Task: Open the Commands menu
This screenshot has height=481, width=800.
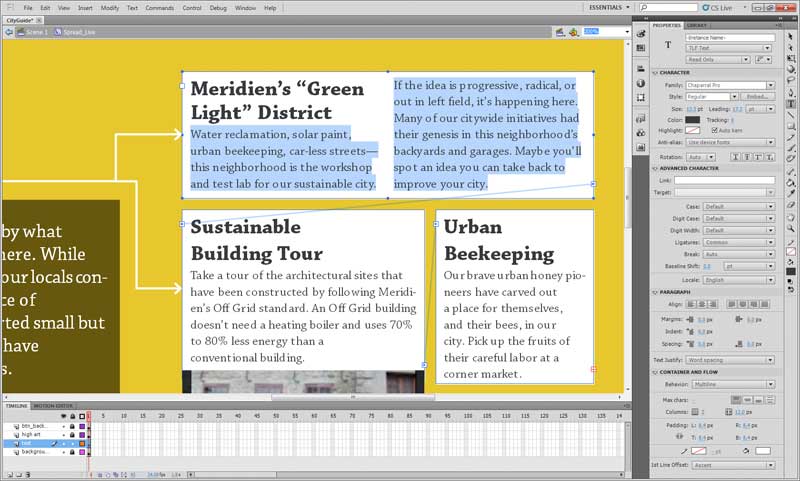Action: (160, 8)
